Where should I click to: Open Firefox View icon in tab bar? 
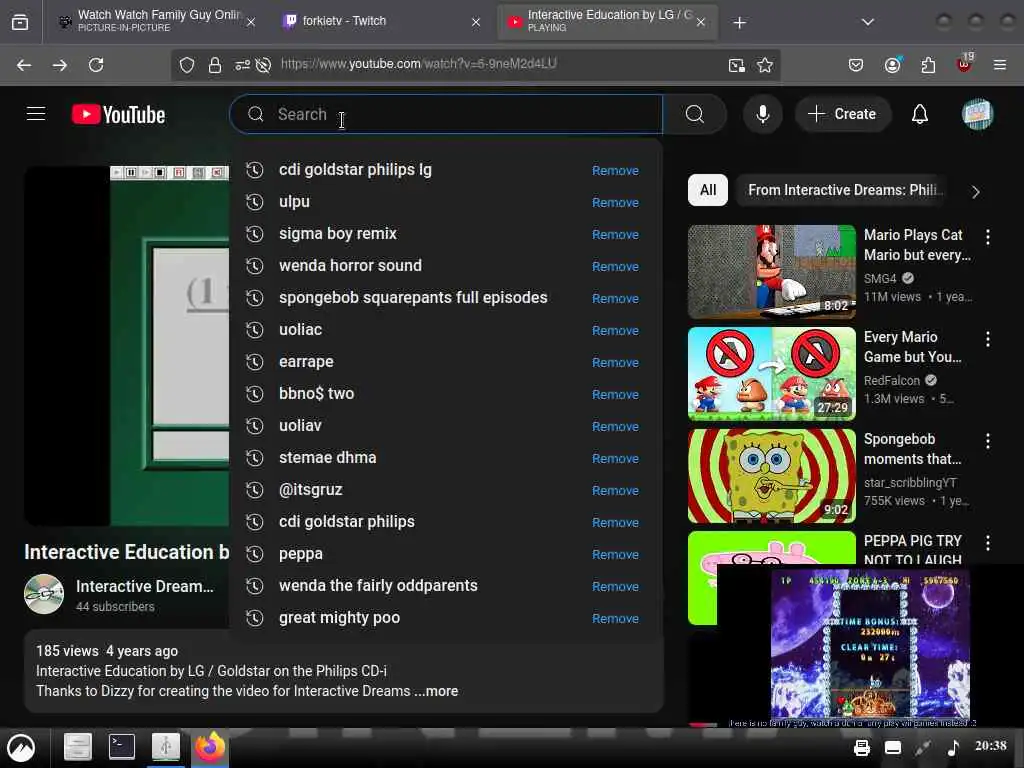tap(20, 22)
